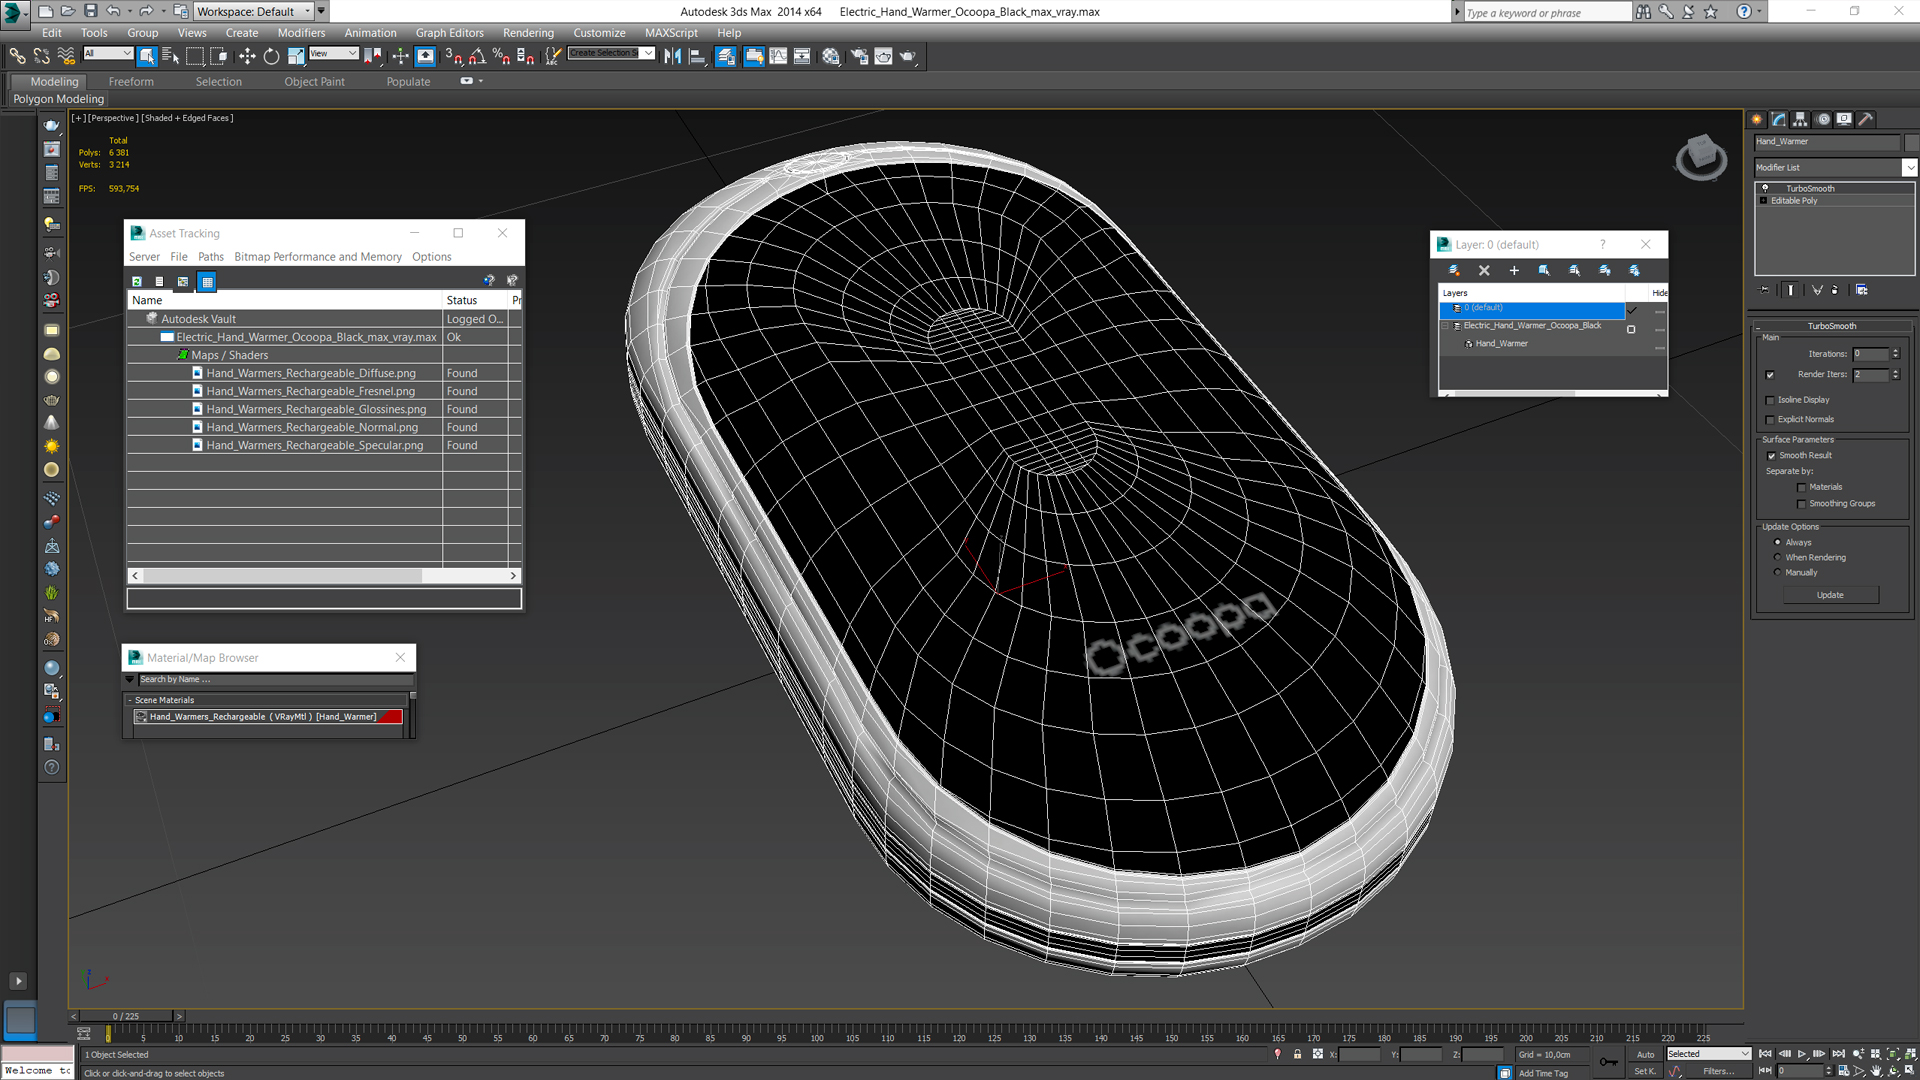
Task: Switch to the Freeform ribbon tab
Action: pos(131,82)
